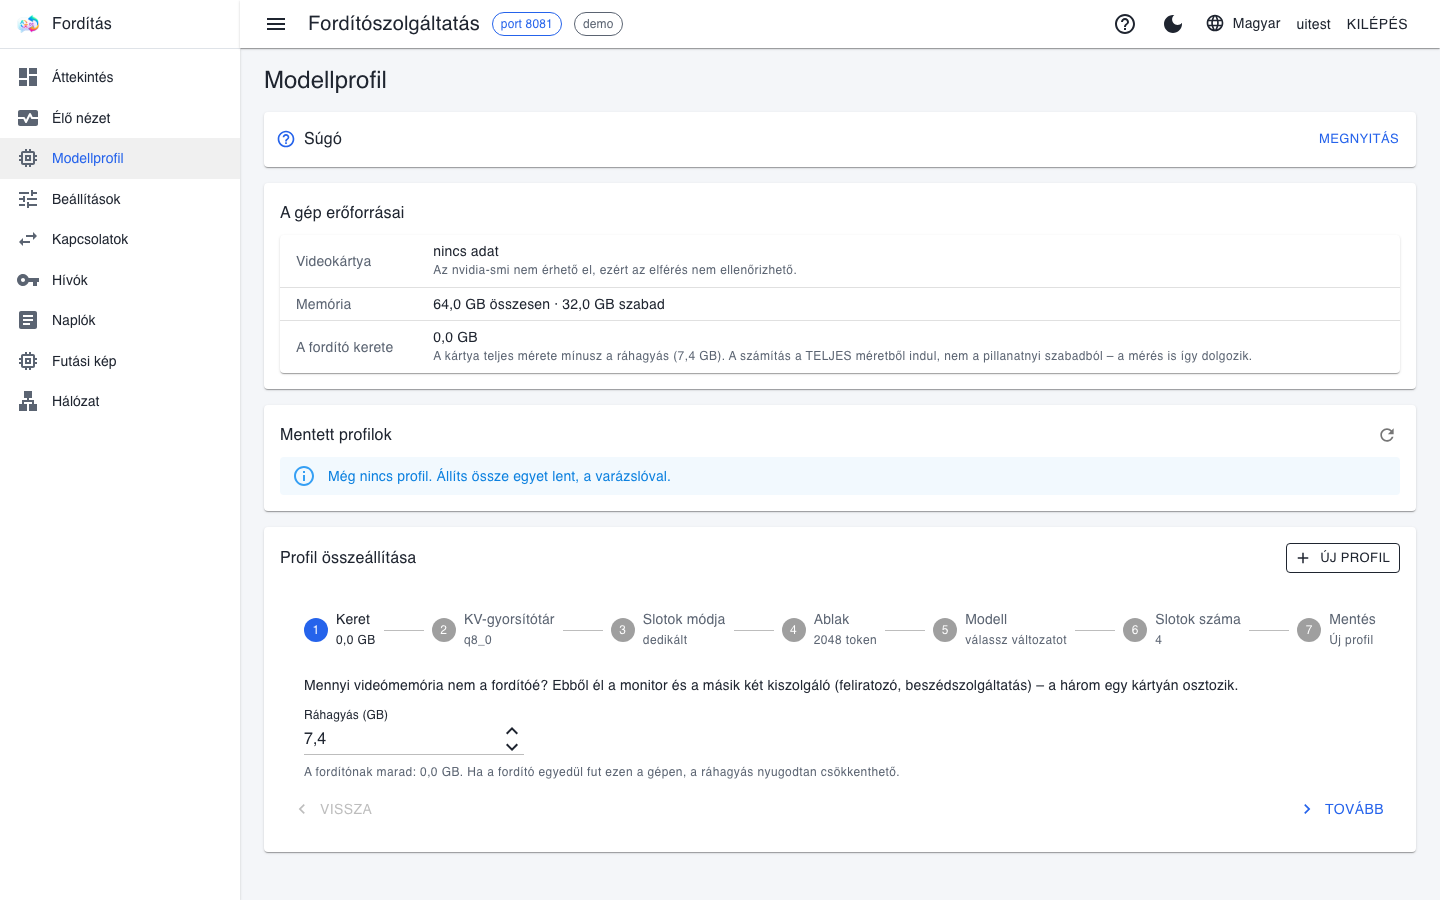Expand Súgó panel with MEGNYITÁS
Image resolution: width=1440 pixels, height=900 pixels.
click(1358, 139)
